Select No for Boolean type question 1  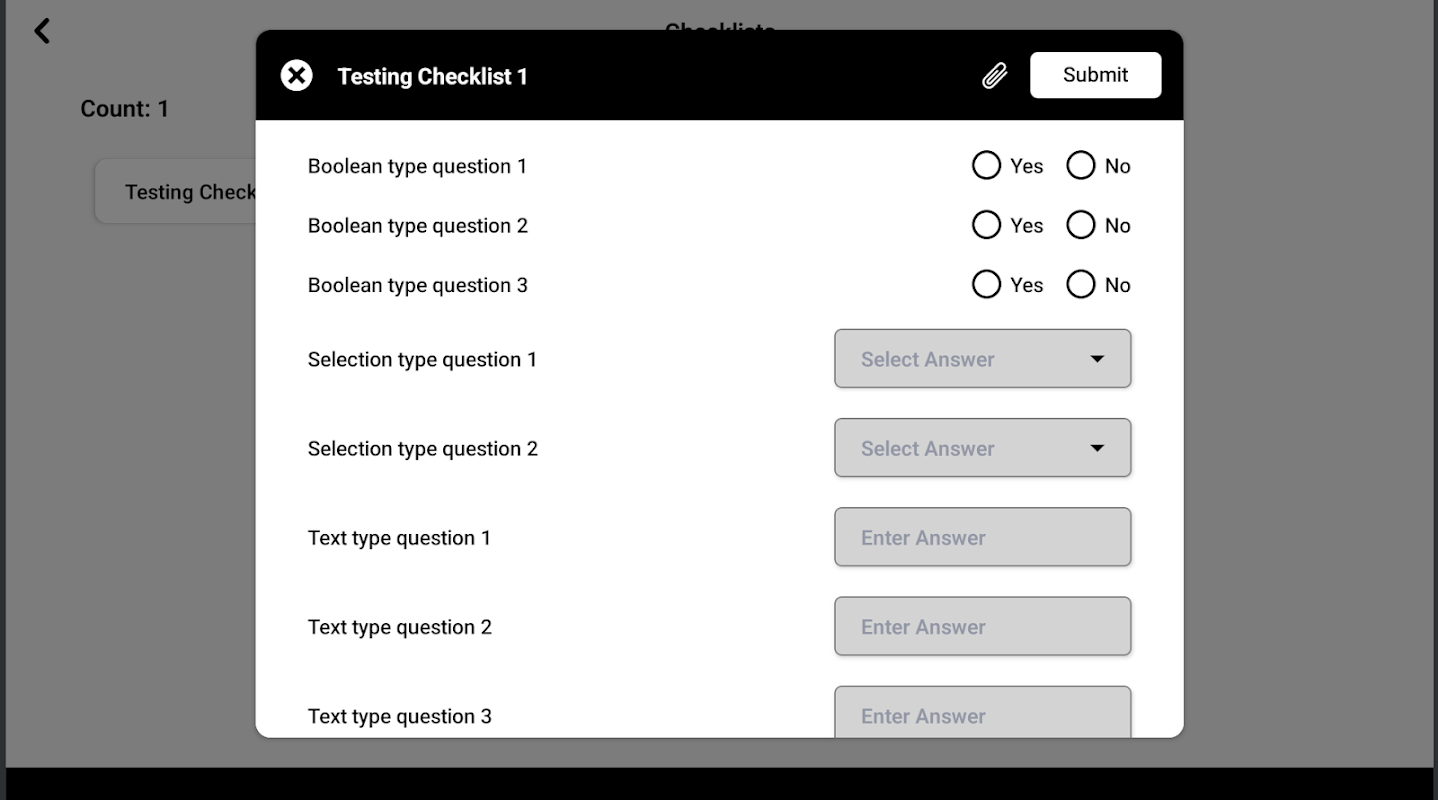pos(1080,166)
